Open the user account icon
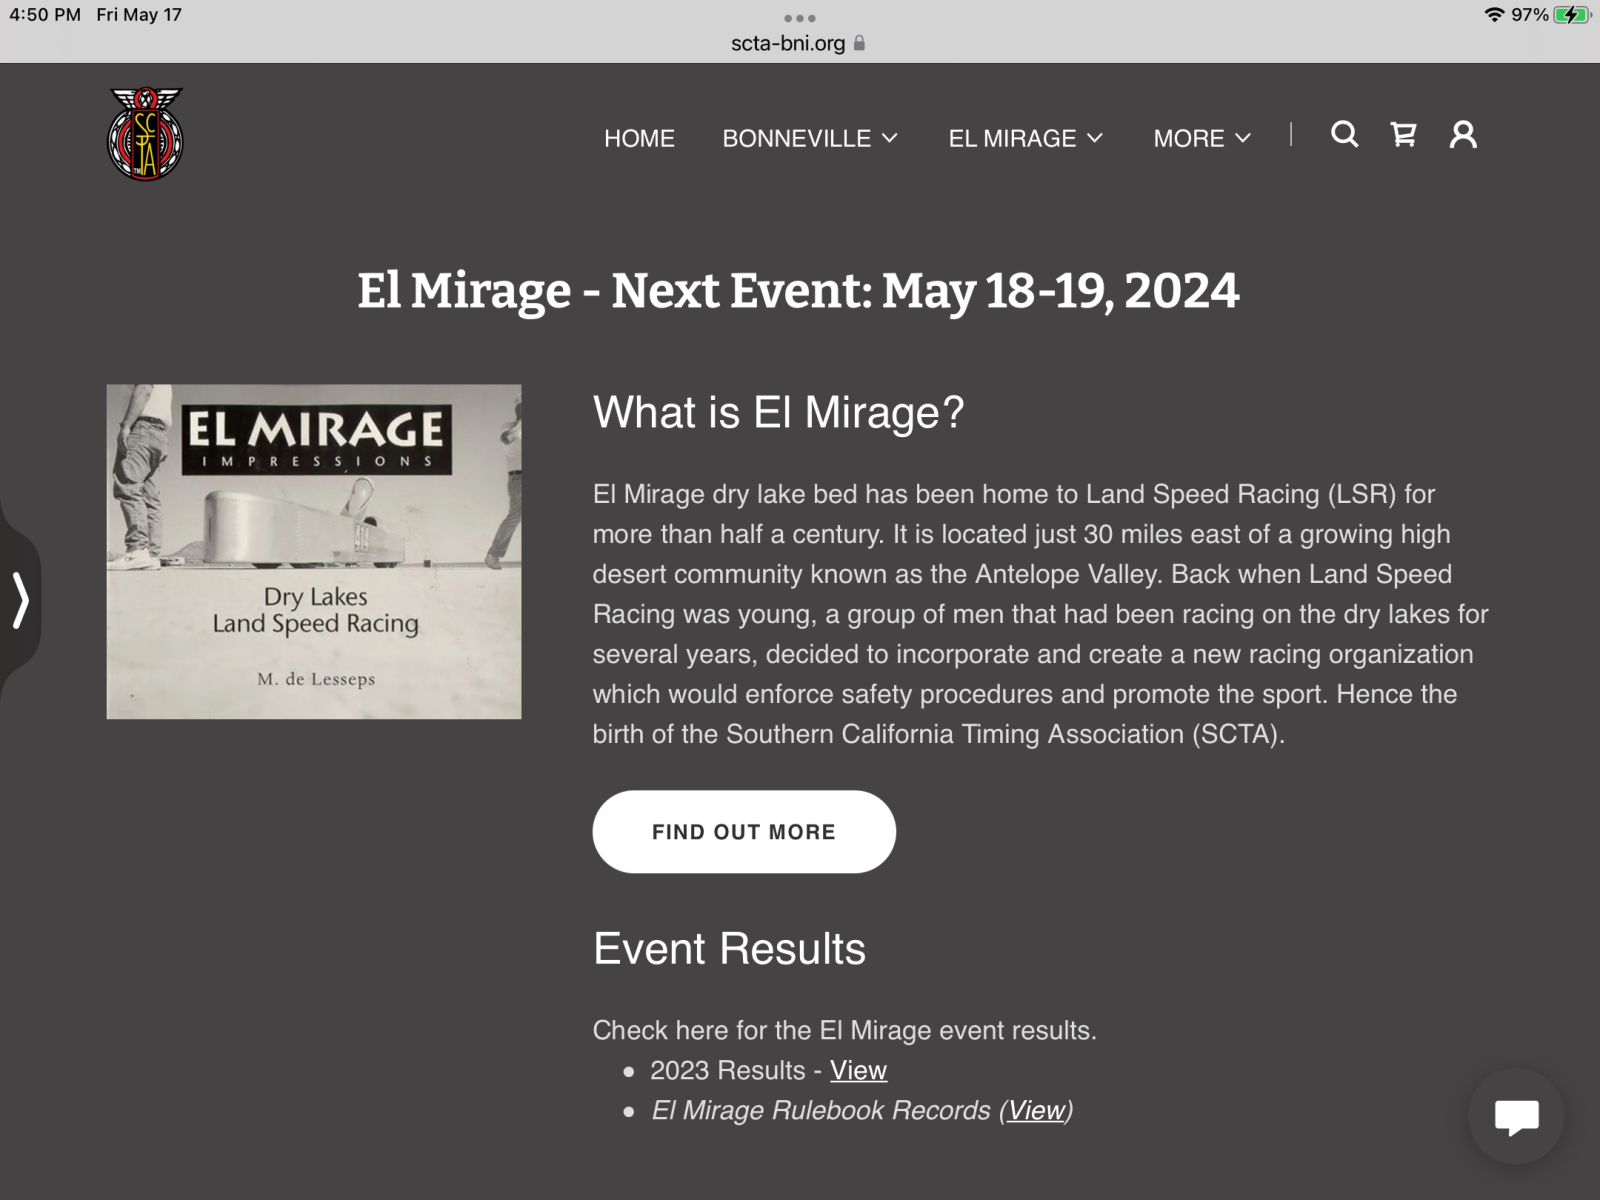The image size is (1600, 1200). 1463,134
